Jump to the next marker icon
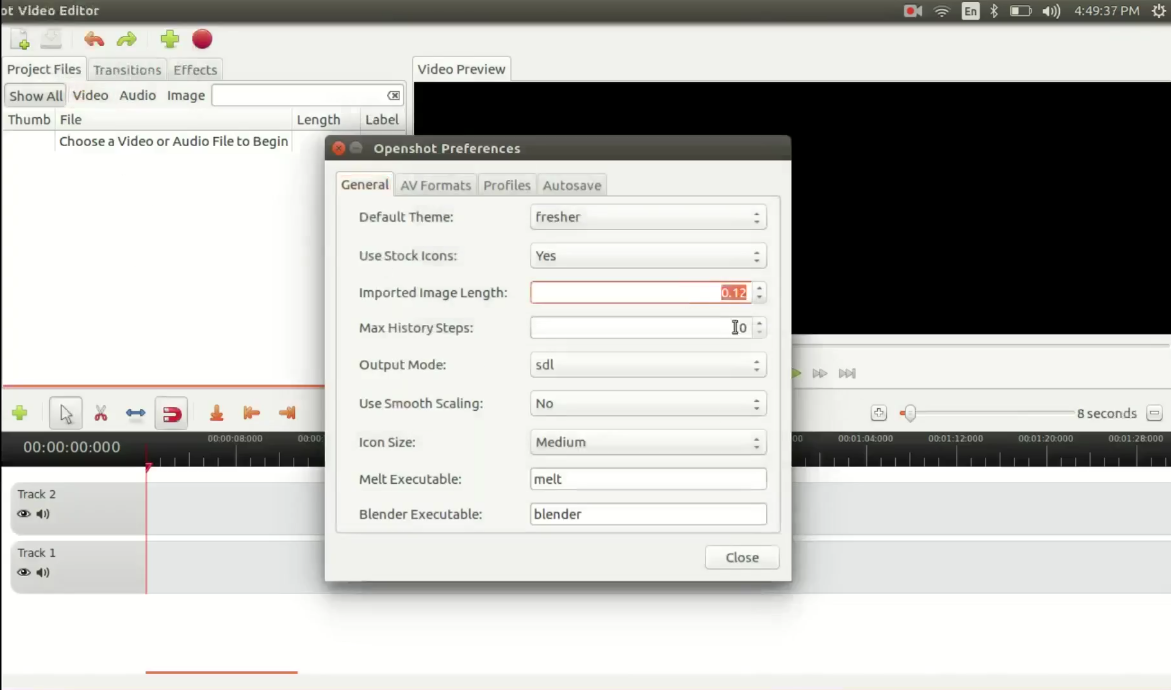Image resolution: width=1171 pixels, height=690 pixels. coord(287,413)
